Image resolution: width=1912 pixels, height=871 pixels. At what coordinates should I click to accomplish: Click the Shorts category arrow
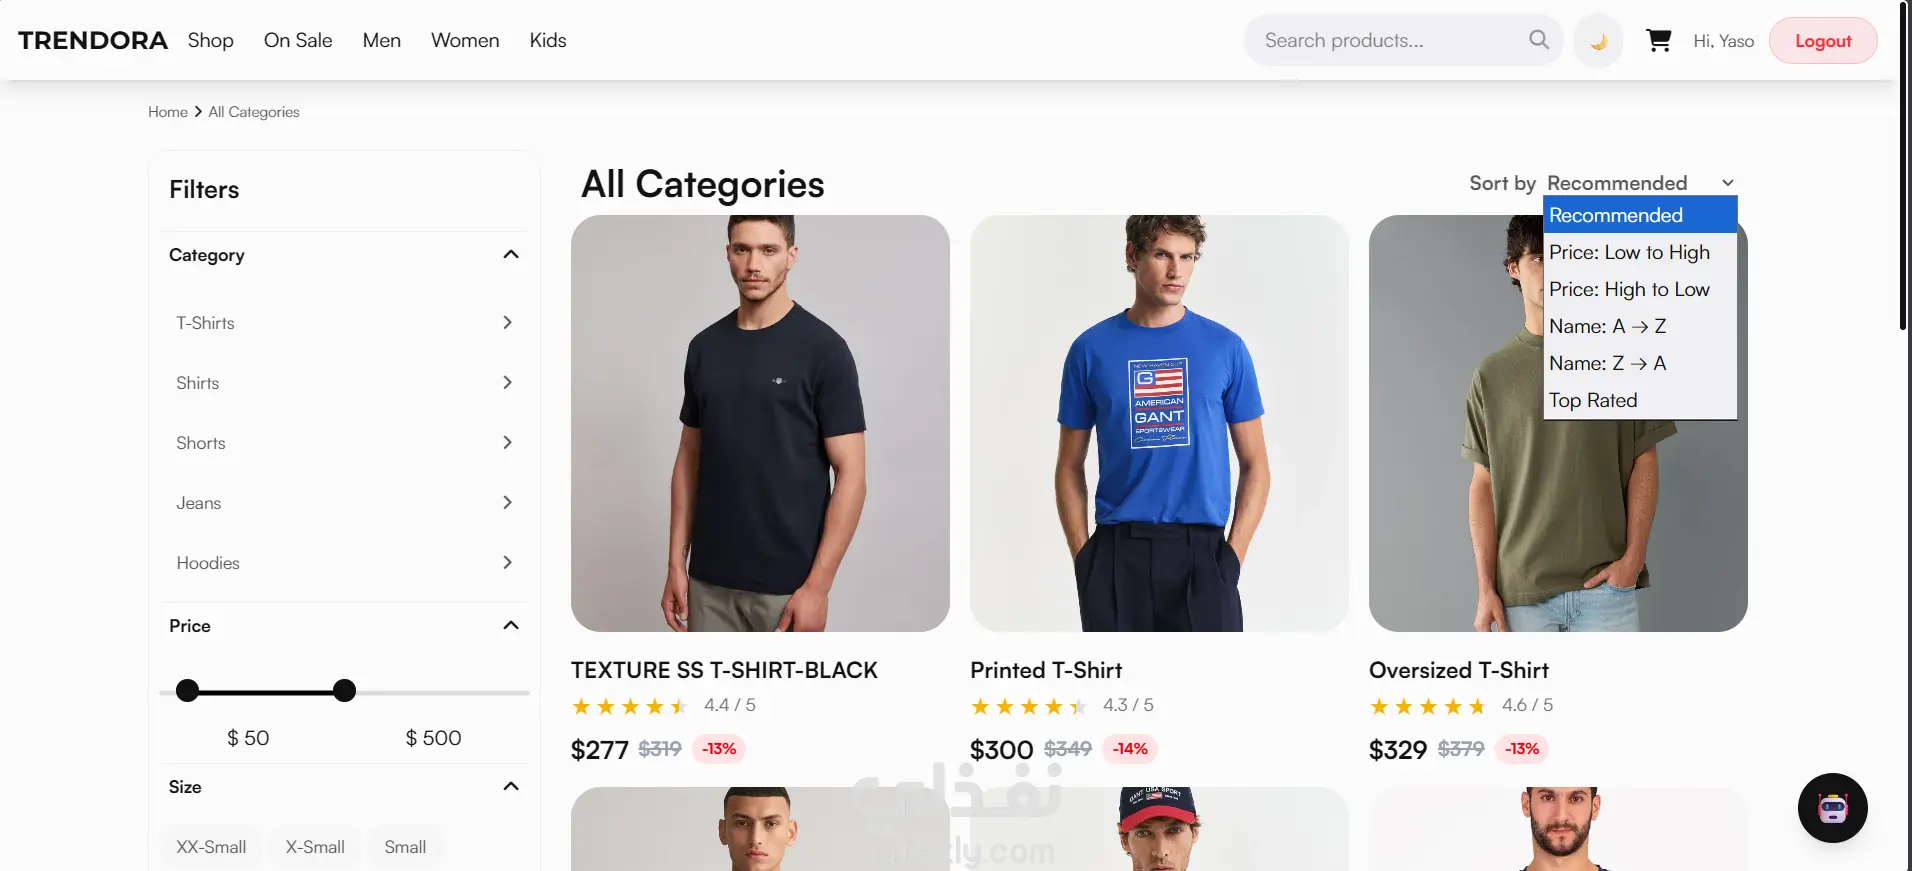tap(507, 443)
